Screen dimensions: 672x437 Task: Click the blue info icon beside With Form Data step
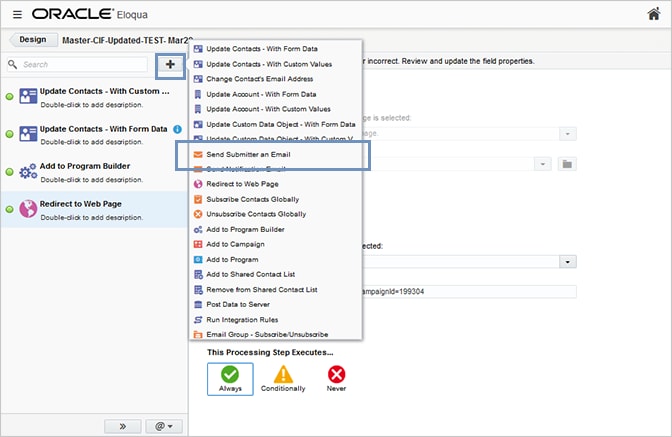point(177,129)
